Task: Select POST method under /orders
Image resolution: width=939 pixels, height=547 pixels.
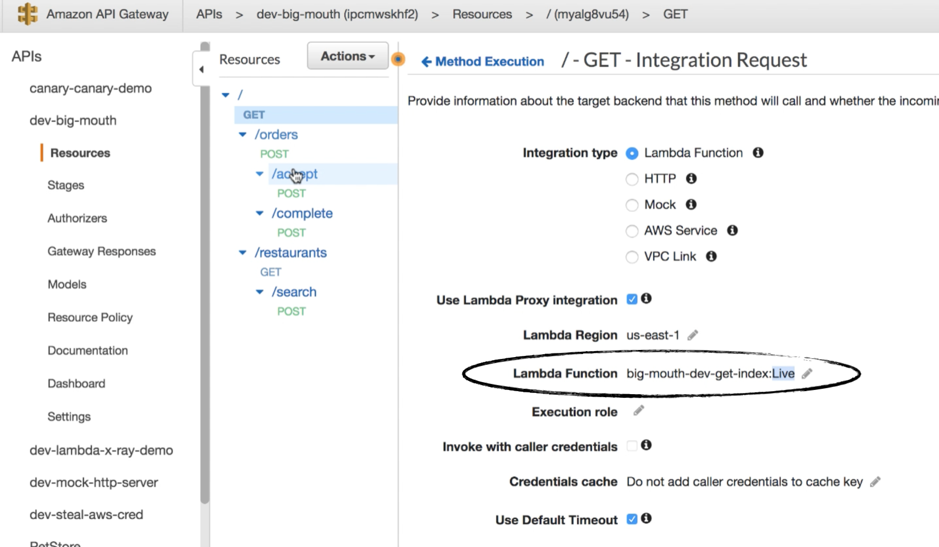Action: 274,154
